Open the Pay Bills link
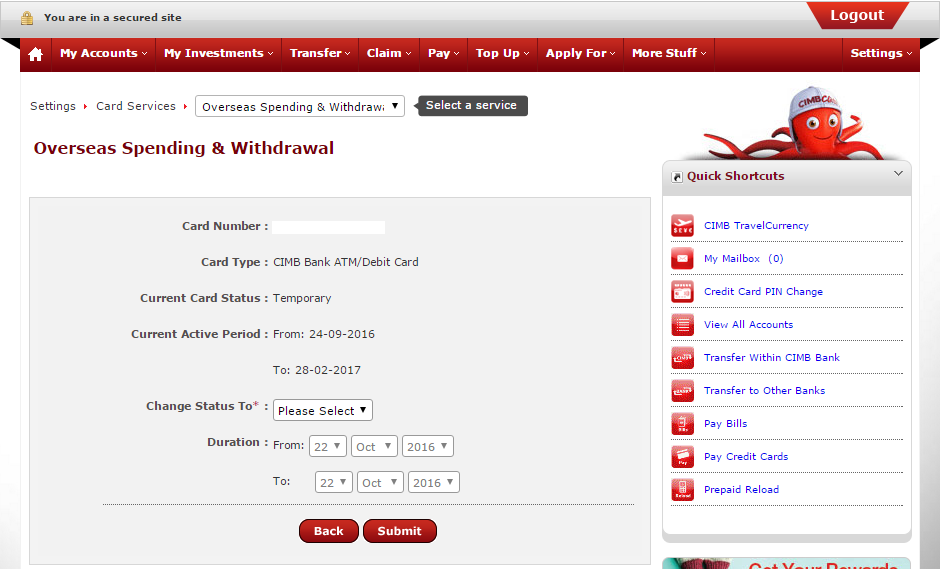940x569 pixels. coord(725,423)
